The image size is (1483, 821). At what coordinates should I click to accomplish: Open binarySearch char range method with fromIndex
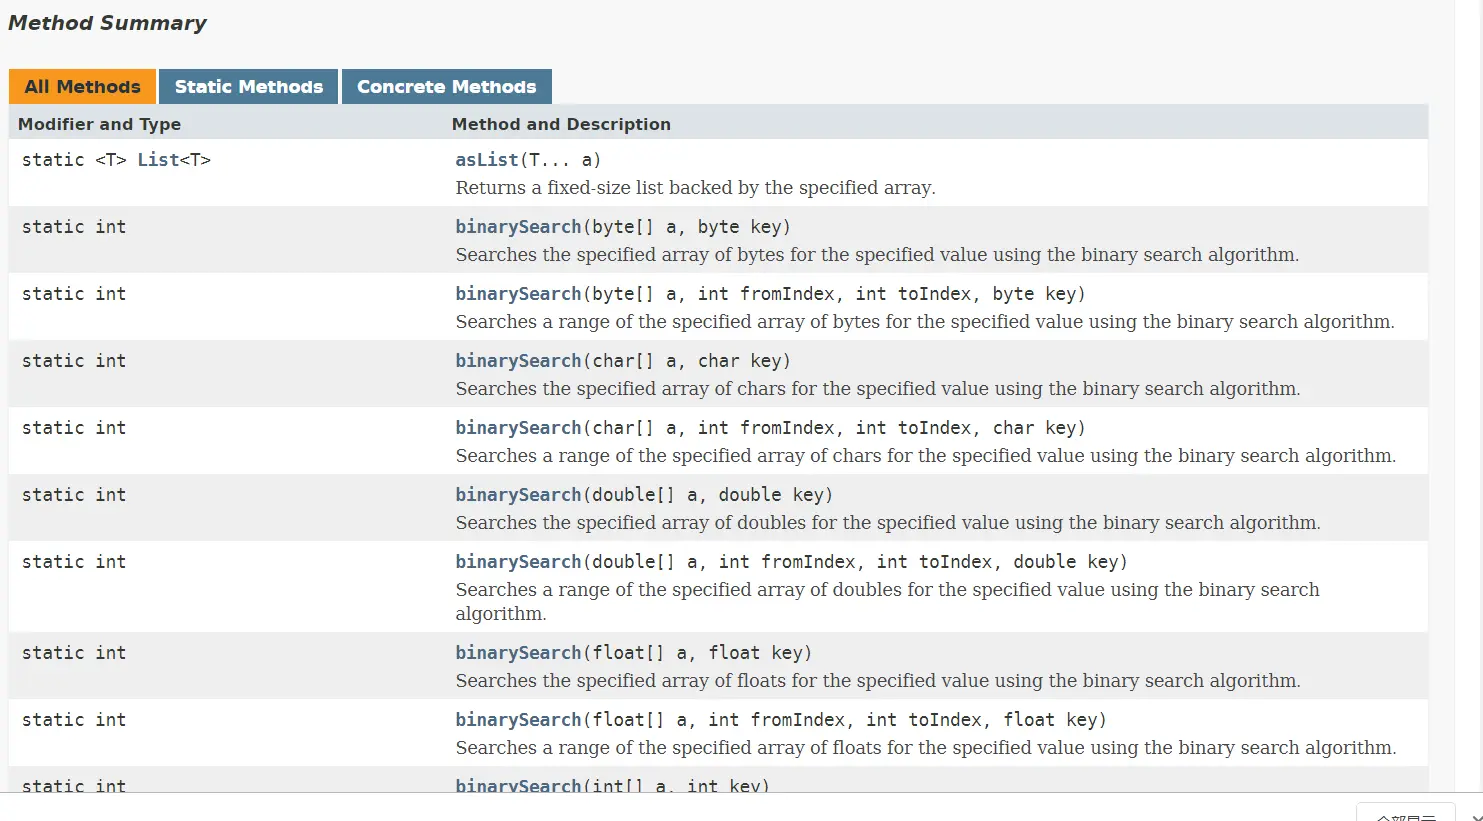coord(518,428)
